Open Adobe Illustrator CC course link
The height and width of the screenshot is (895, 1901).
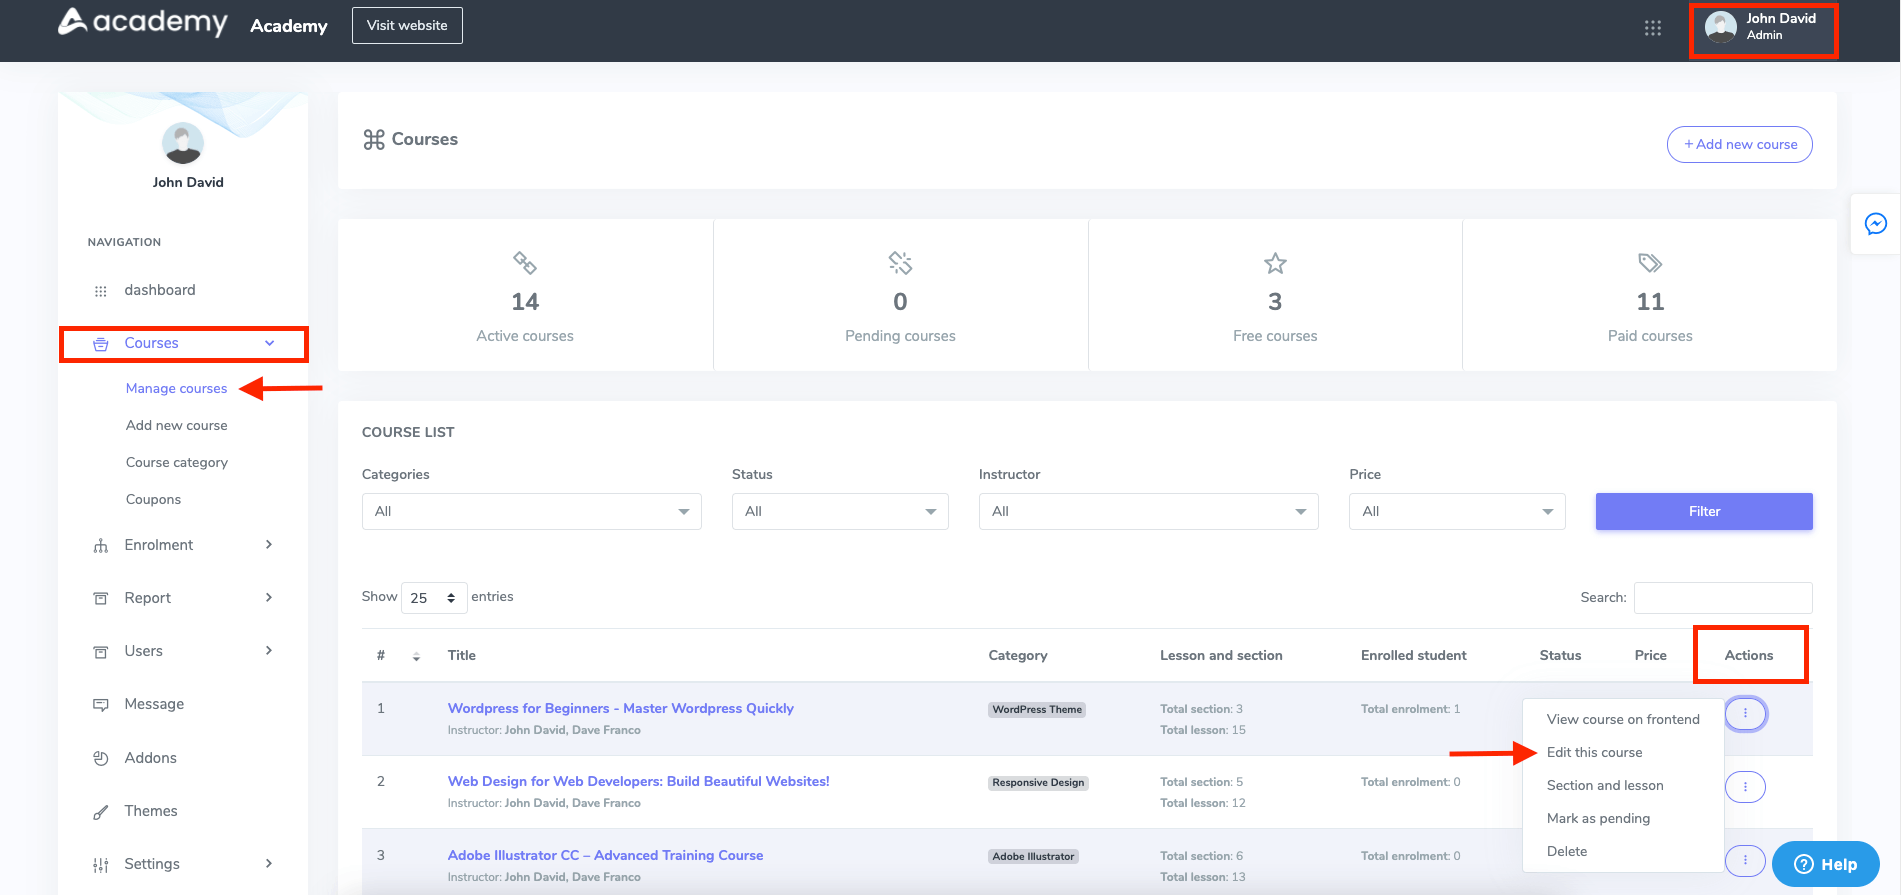[605, 855]
